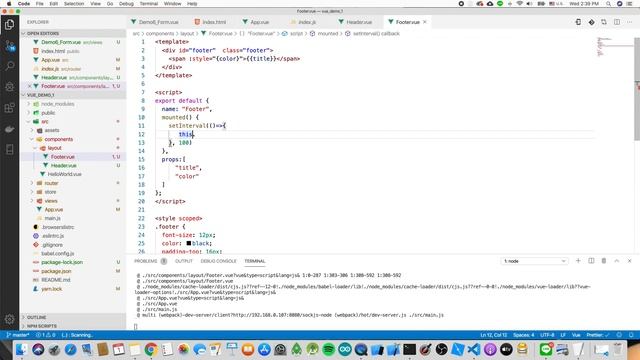Open Header.vue in the file tree
The height and width of the screenshot is (360, 640).
click(x=64, y=166)
